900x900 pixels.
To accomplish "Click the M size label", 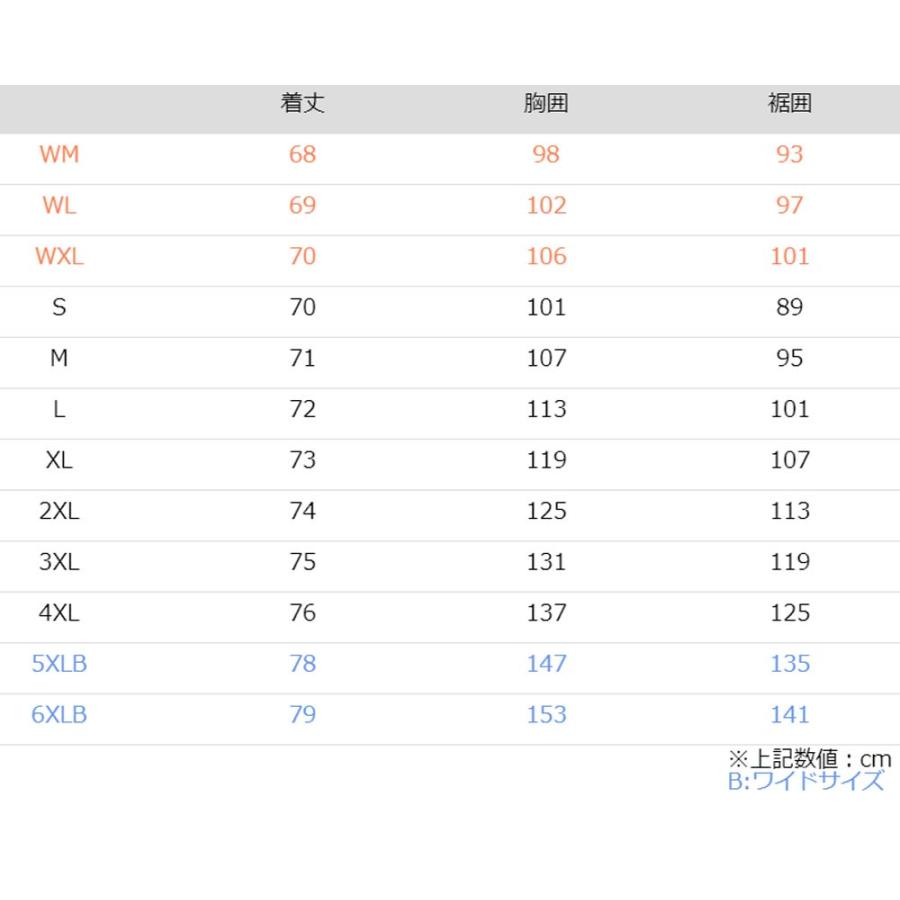I will pos(59,358).
